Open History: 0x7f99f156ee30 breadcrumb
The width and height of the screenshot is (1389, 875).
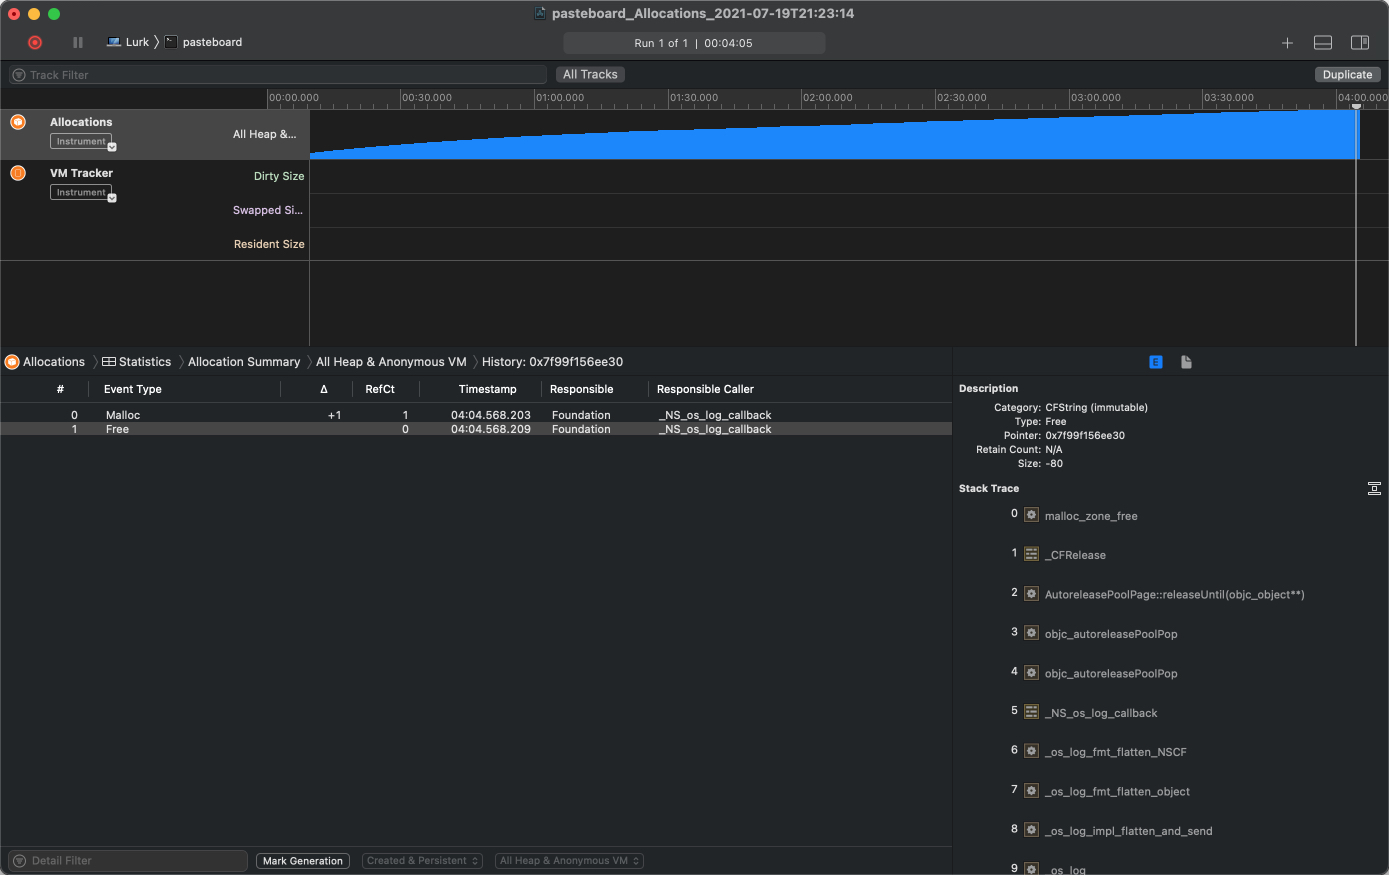click(552, 362)
